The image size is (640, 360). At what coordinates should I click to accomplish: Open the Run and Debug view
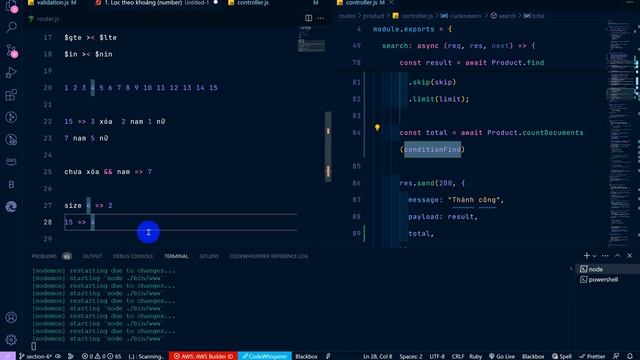click(11, 73)
